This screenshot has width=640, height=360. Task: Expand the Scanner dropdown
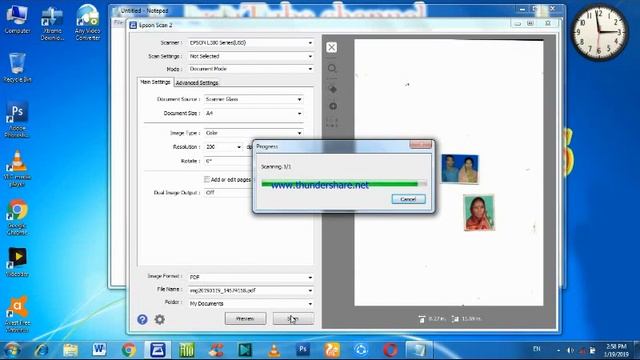[251, 42]
